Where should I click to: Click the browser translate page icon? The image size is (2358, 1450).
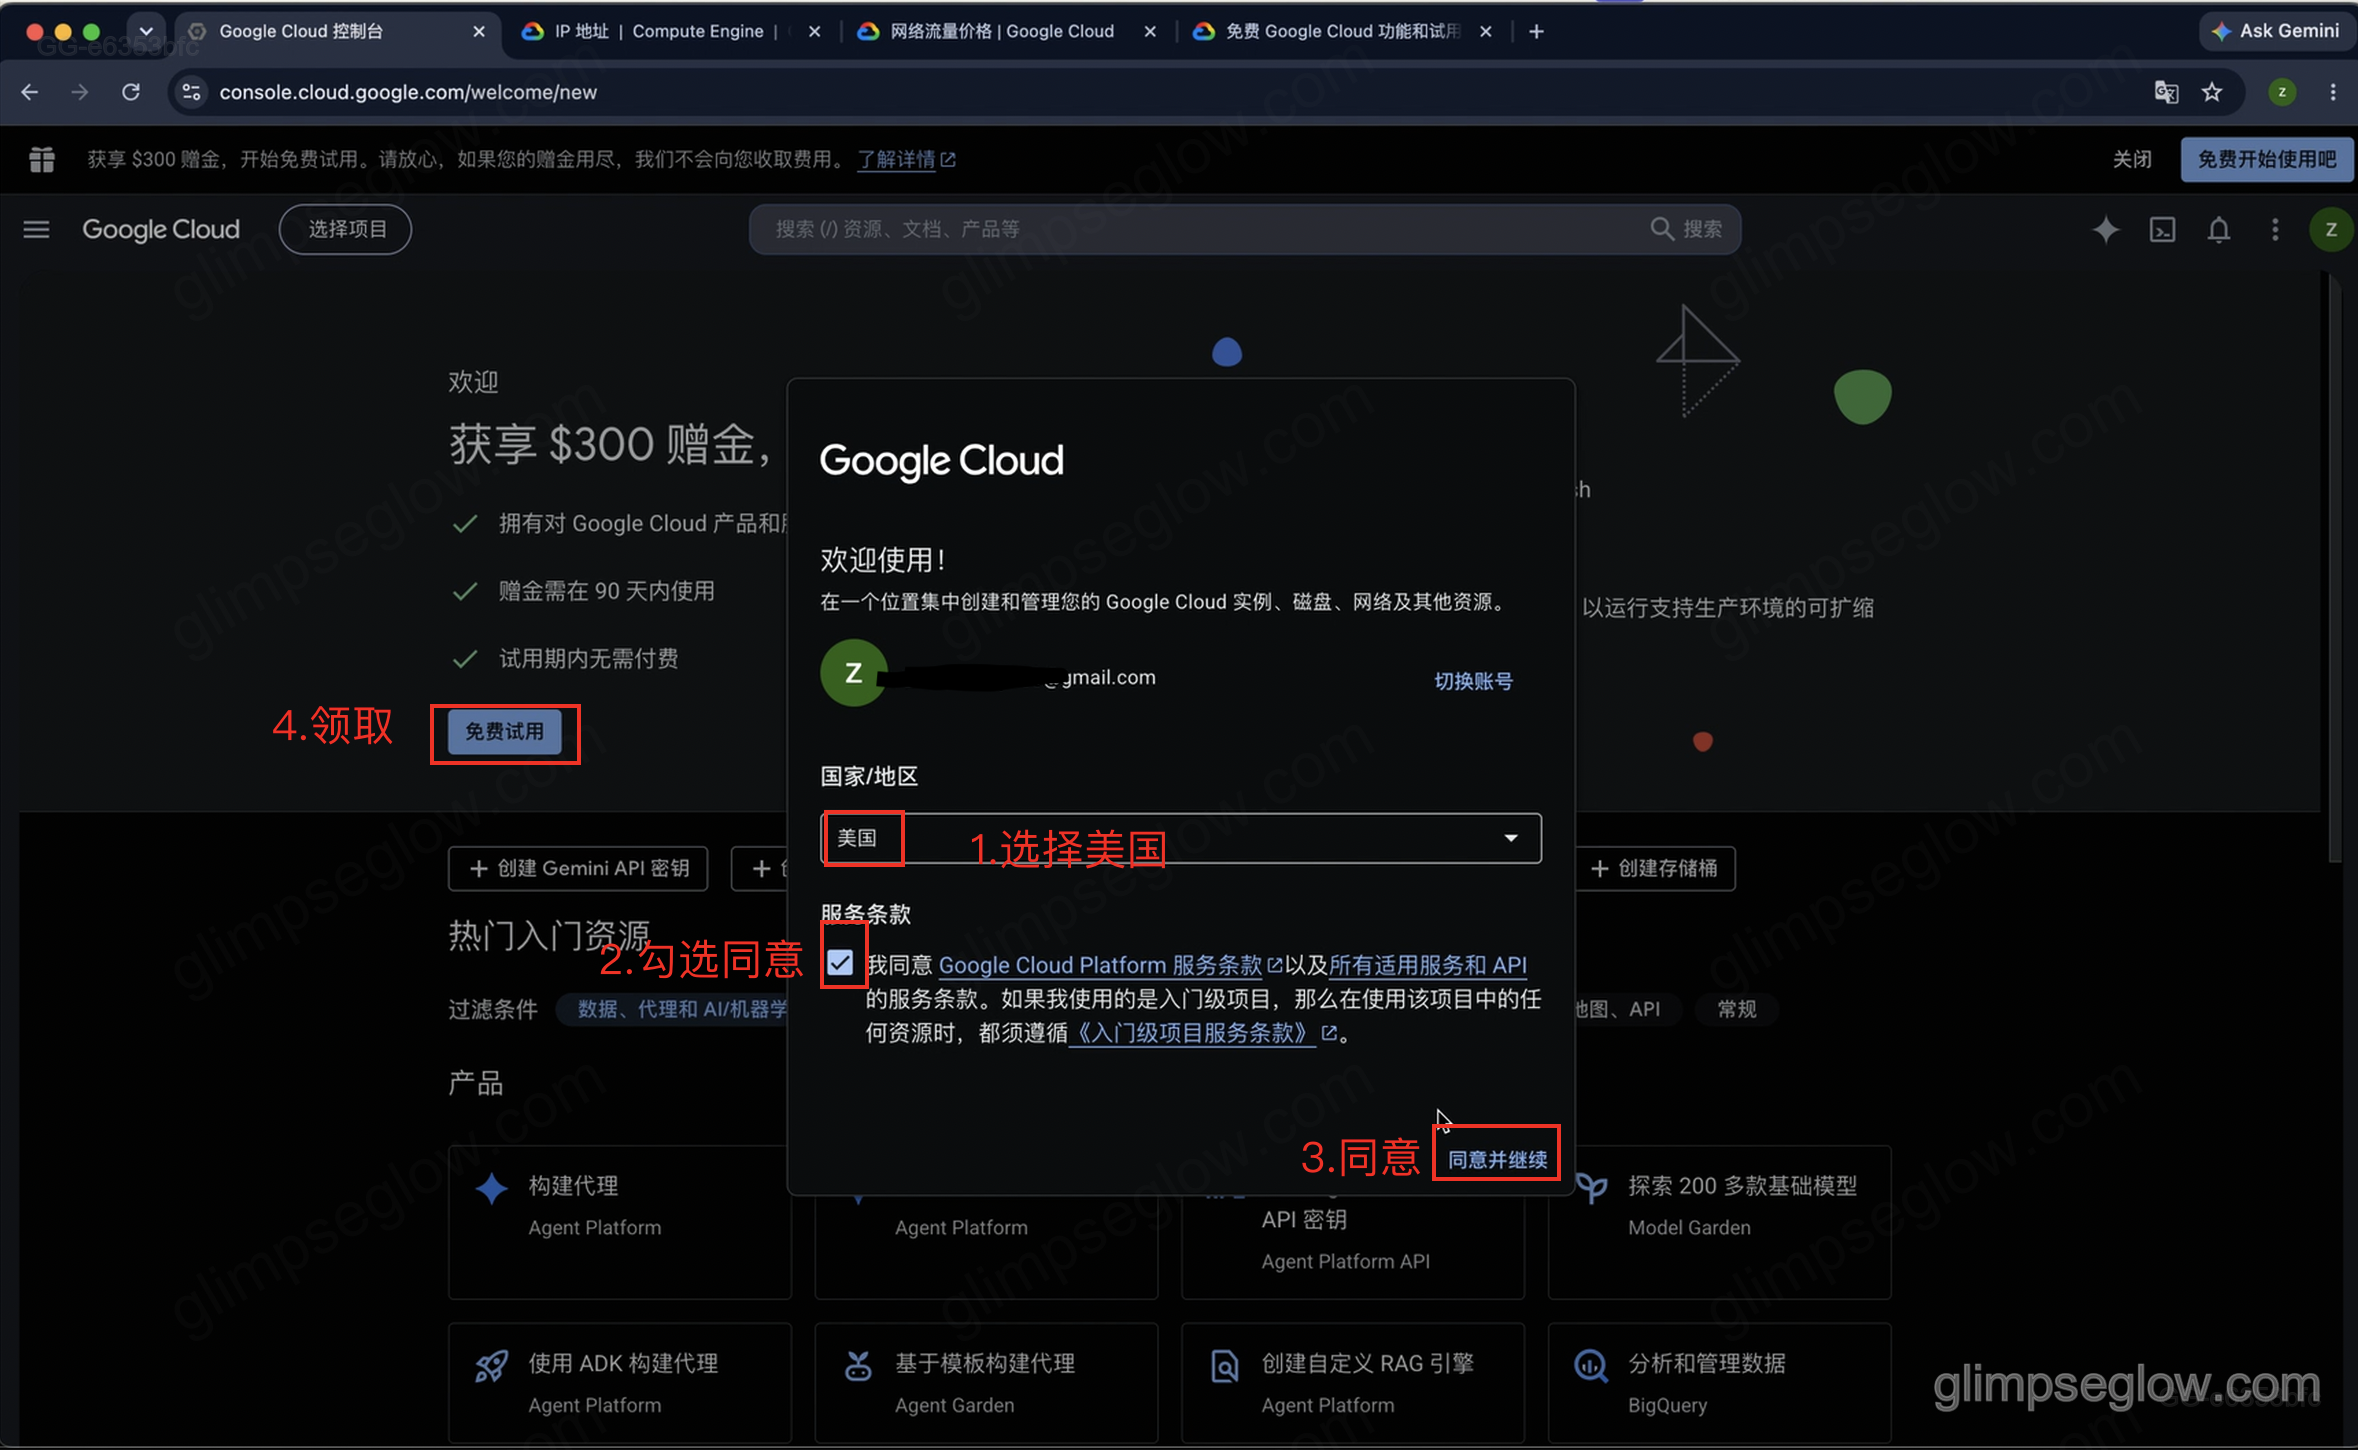tap(2166, 92)
